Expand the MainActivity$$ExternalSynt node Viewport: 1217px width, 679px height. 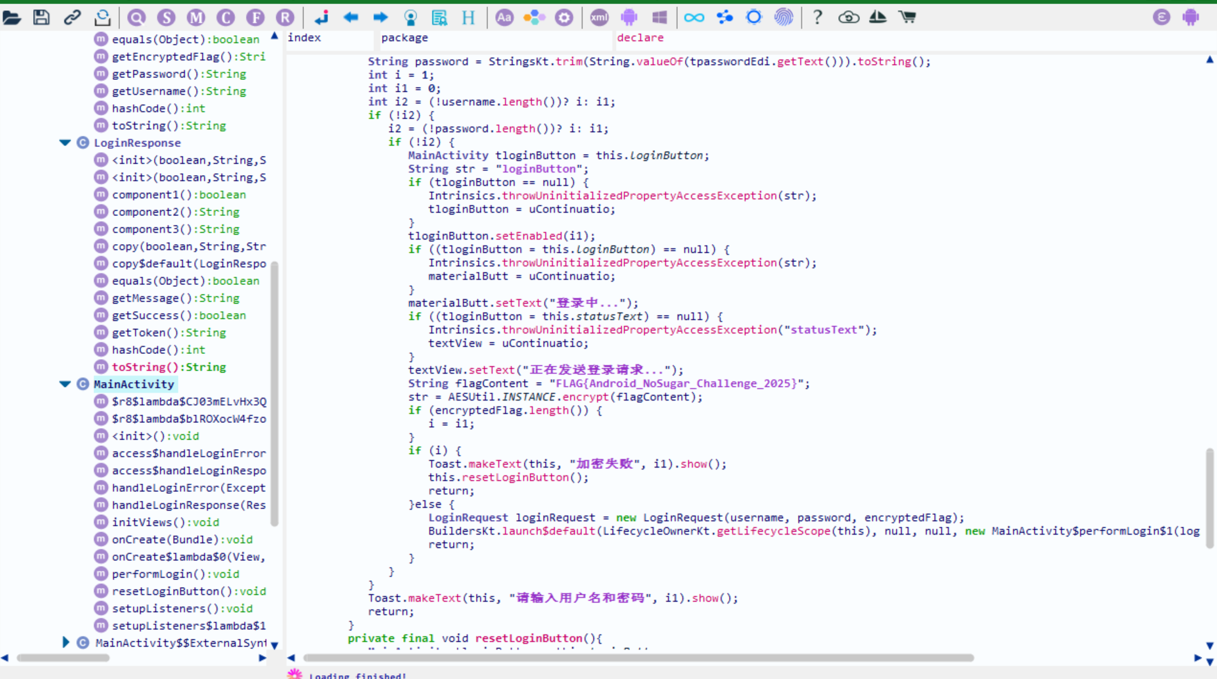(66, 643)
